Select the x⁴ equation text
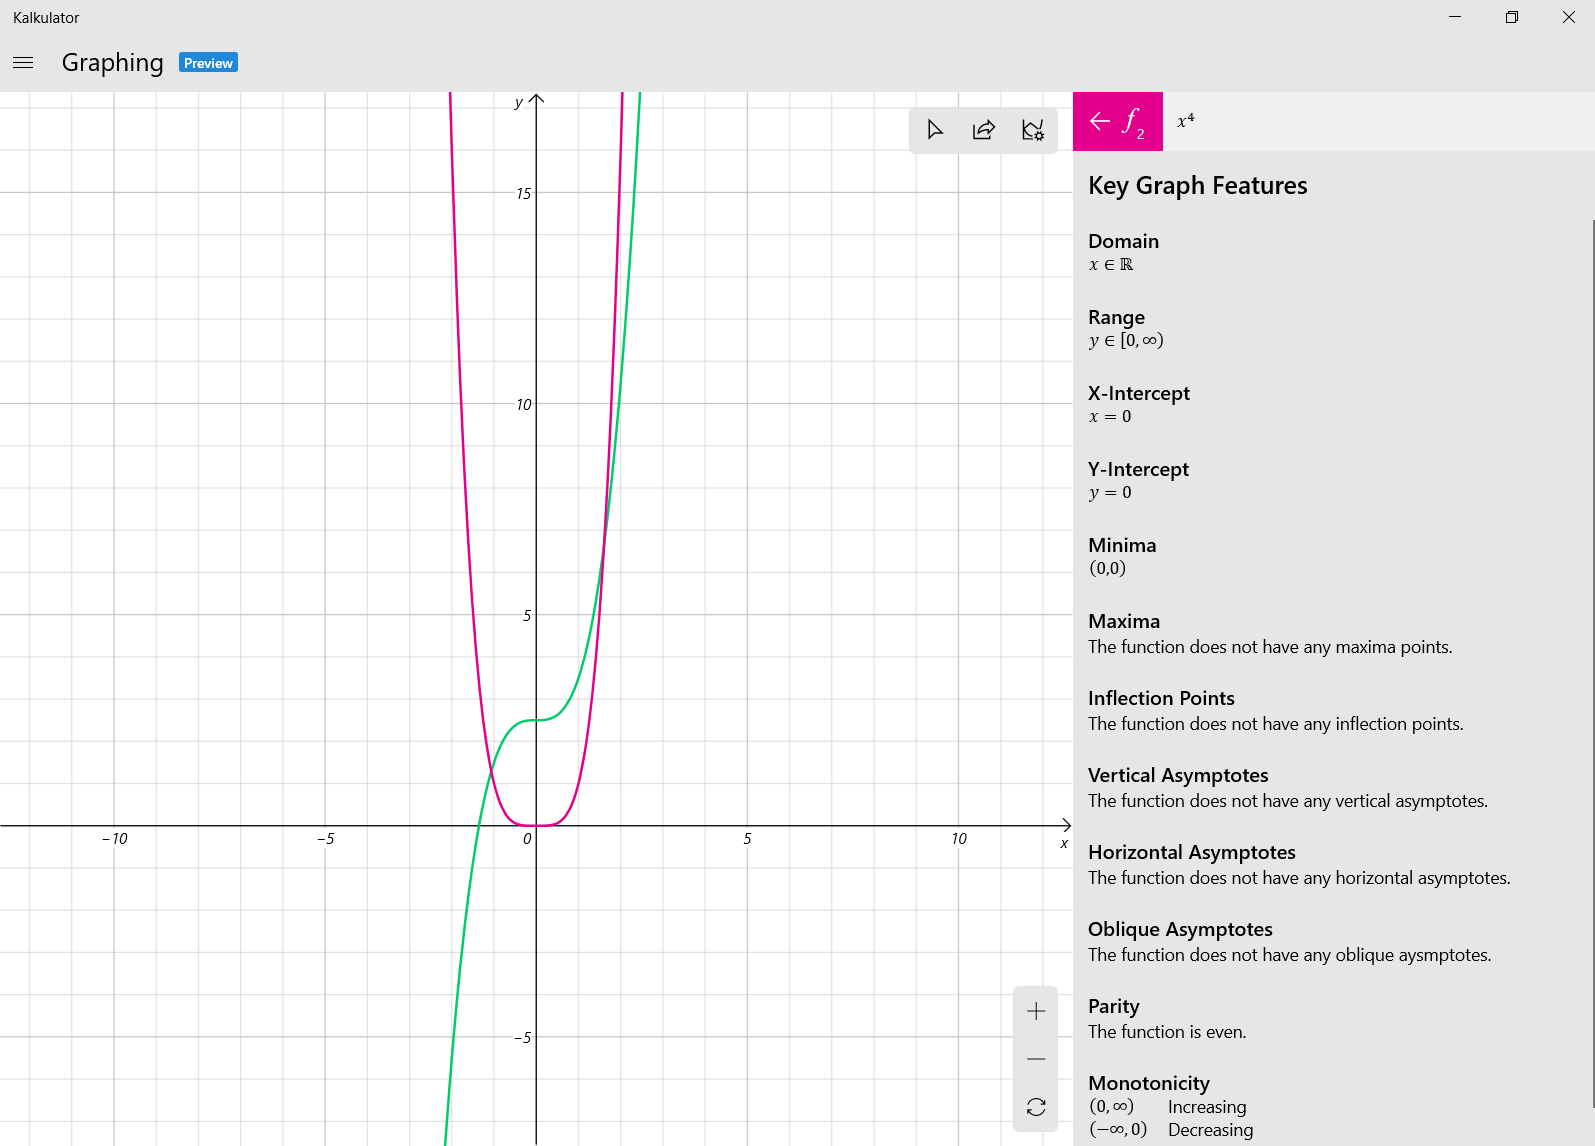Screen dimensions: 1595x1146 [x=1186, y=121]
